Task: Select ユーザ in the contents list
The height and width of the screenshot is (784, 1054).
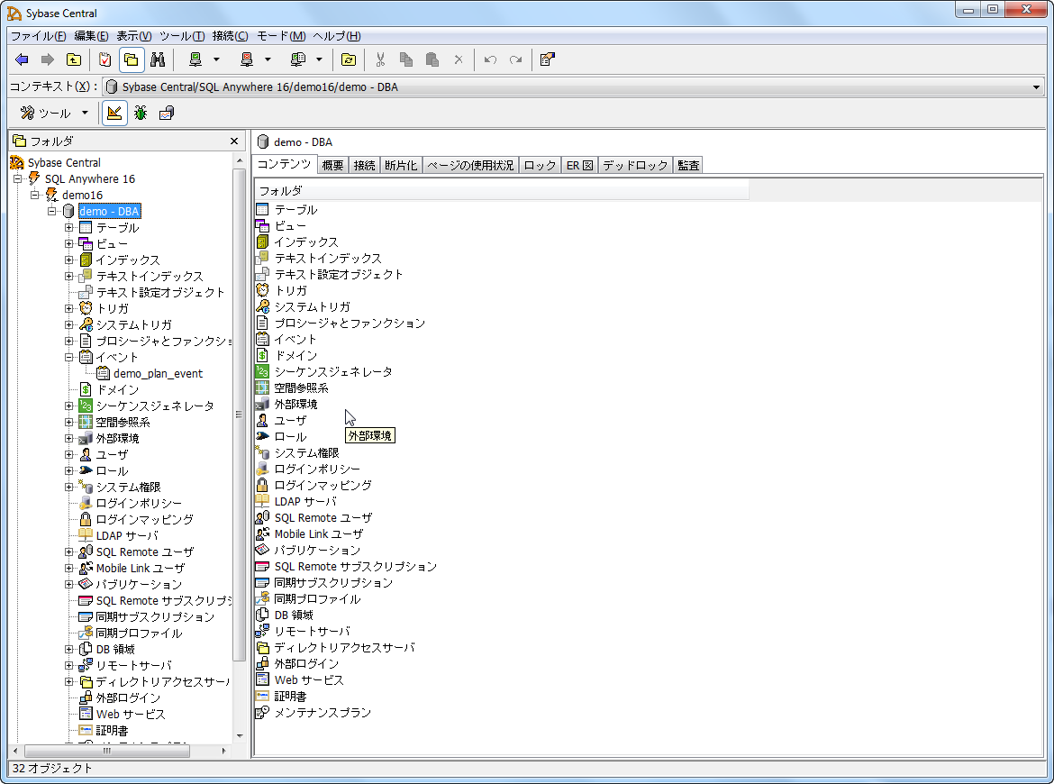Action: coord(290,420)
